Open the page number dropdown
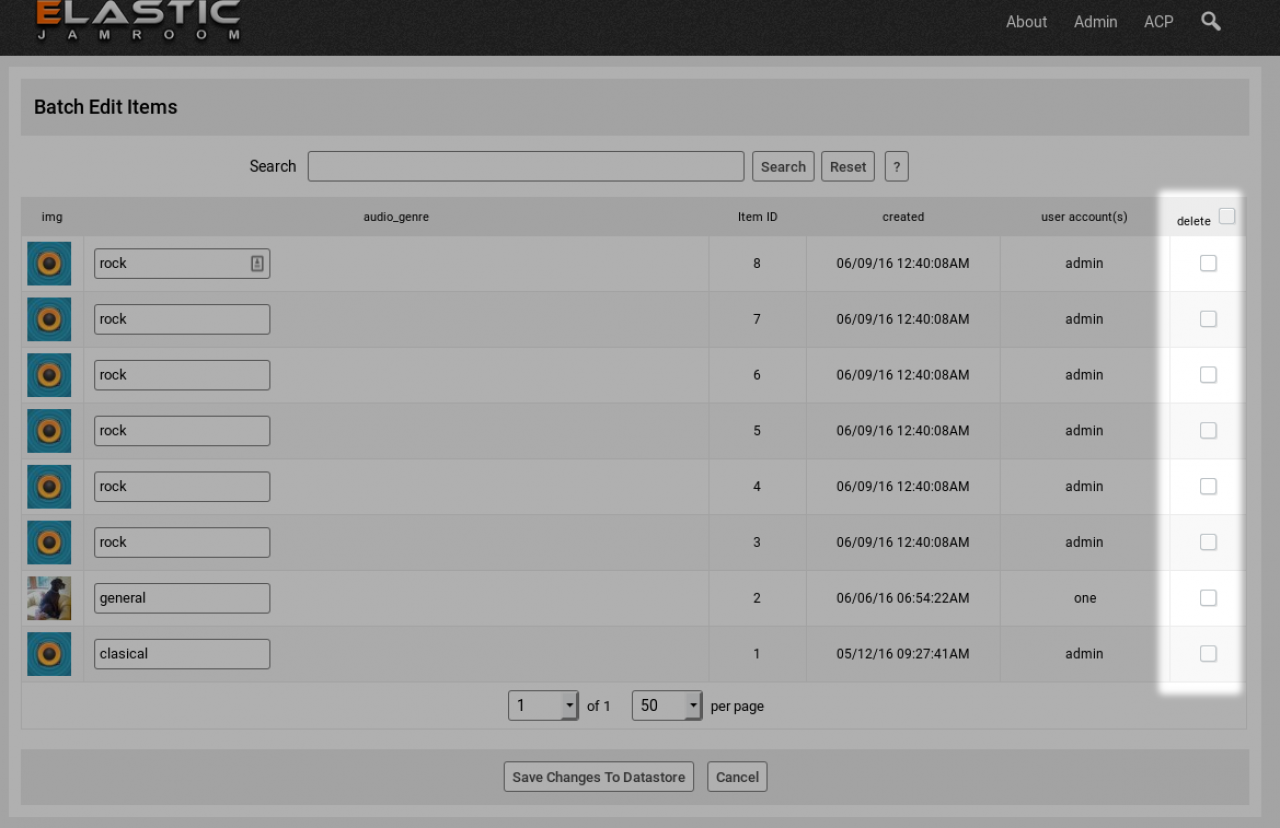This screenshot has width=1280, height=828. click(x=543, y=706)
